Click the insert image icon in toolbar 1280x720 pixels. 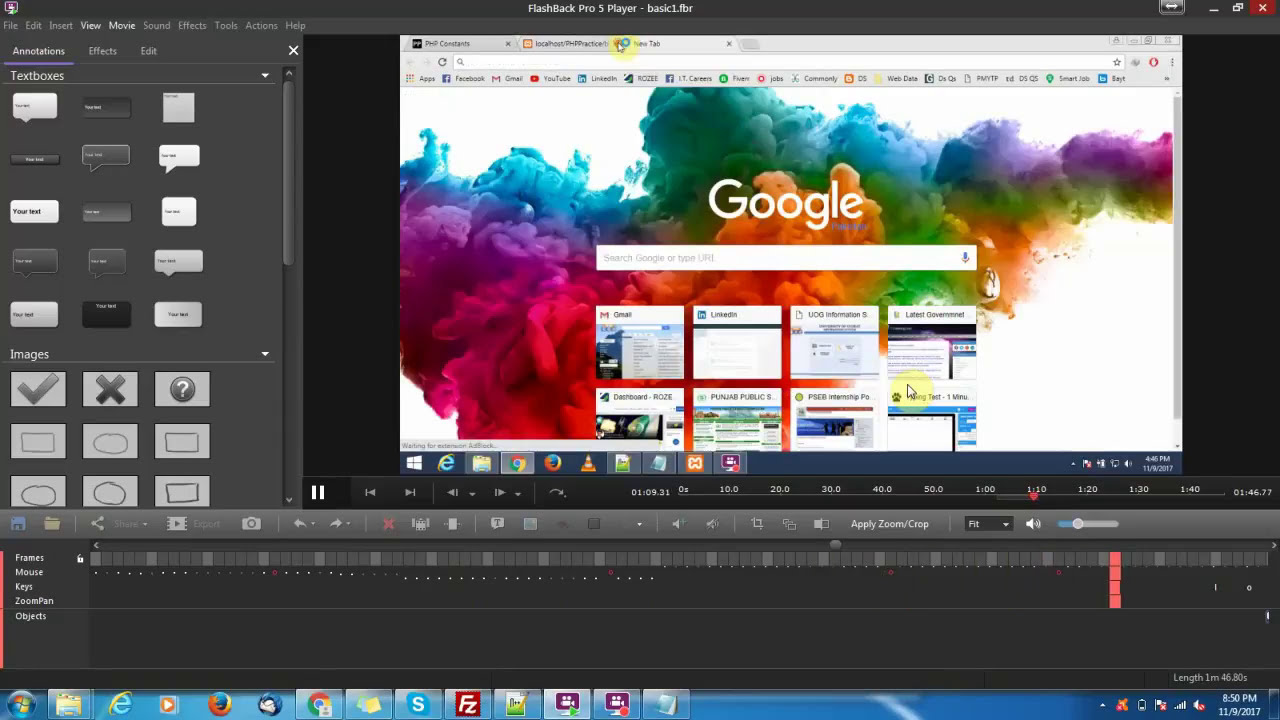[530, 524]
